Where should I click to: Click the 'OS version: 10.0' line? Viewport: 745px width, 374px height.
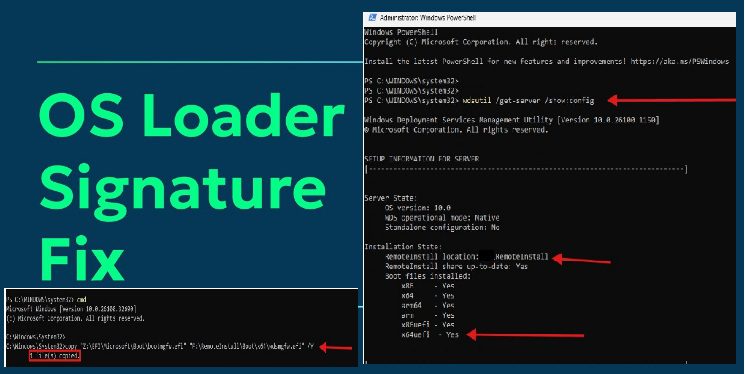pos(418,208)
